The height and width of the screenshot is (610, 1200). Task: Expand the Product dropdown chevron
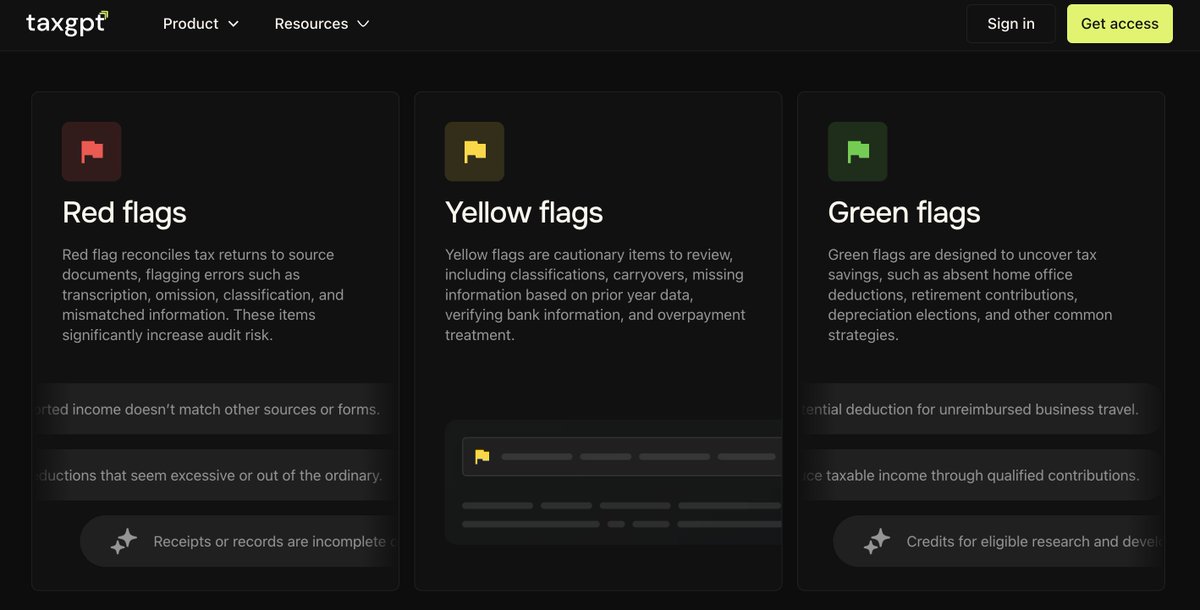233,24
